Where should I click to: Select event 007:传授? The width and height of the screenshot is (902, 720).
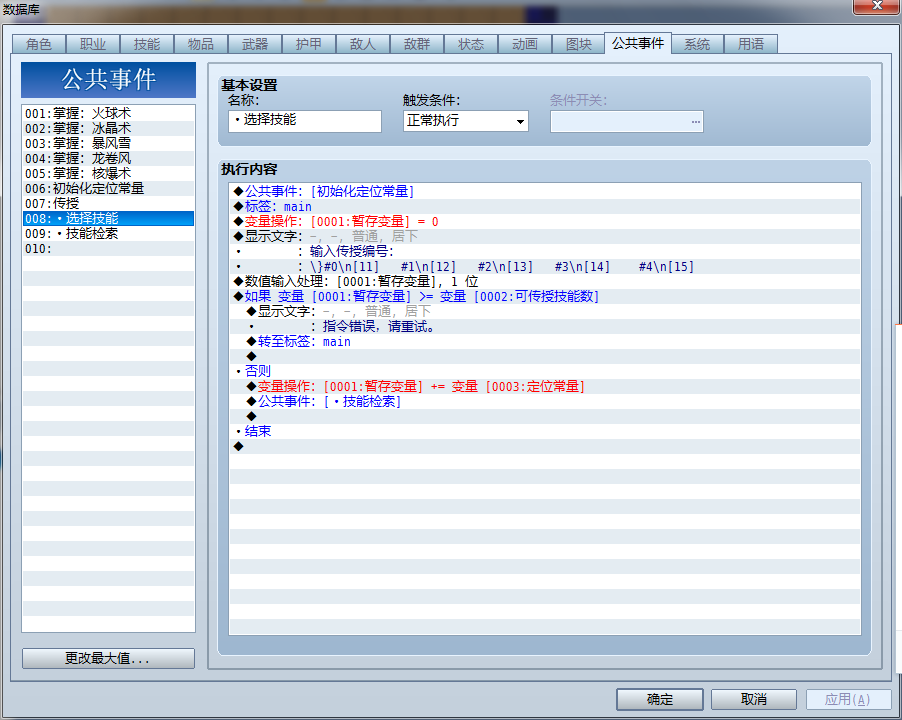click(108, 203)
